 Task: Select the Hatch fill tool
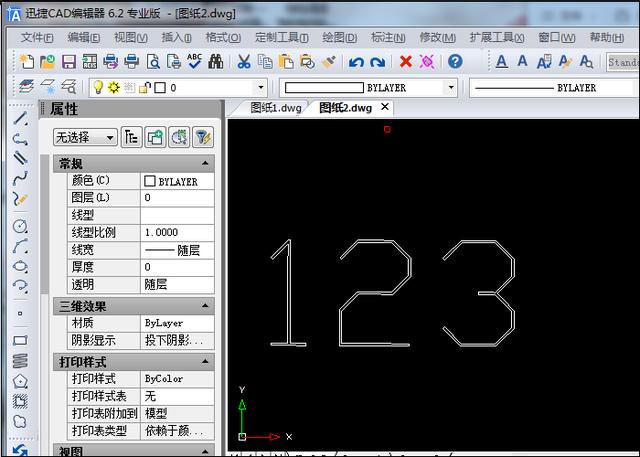coord(20,402)
